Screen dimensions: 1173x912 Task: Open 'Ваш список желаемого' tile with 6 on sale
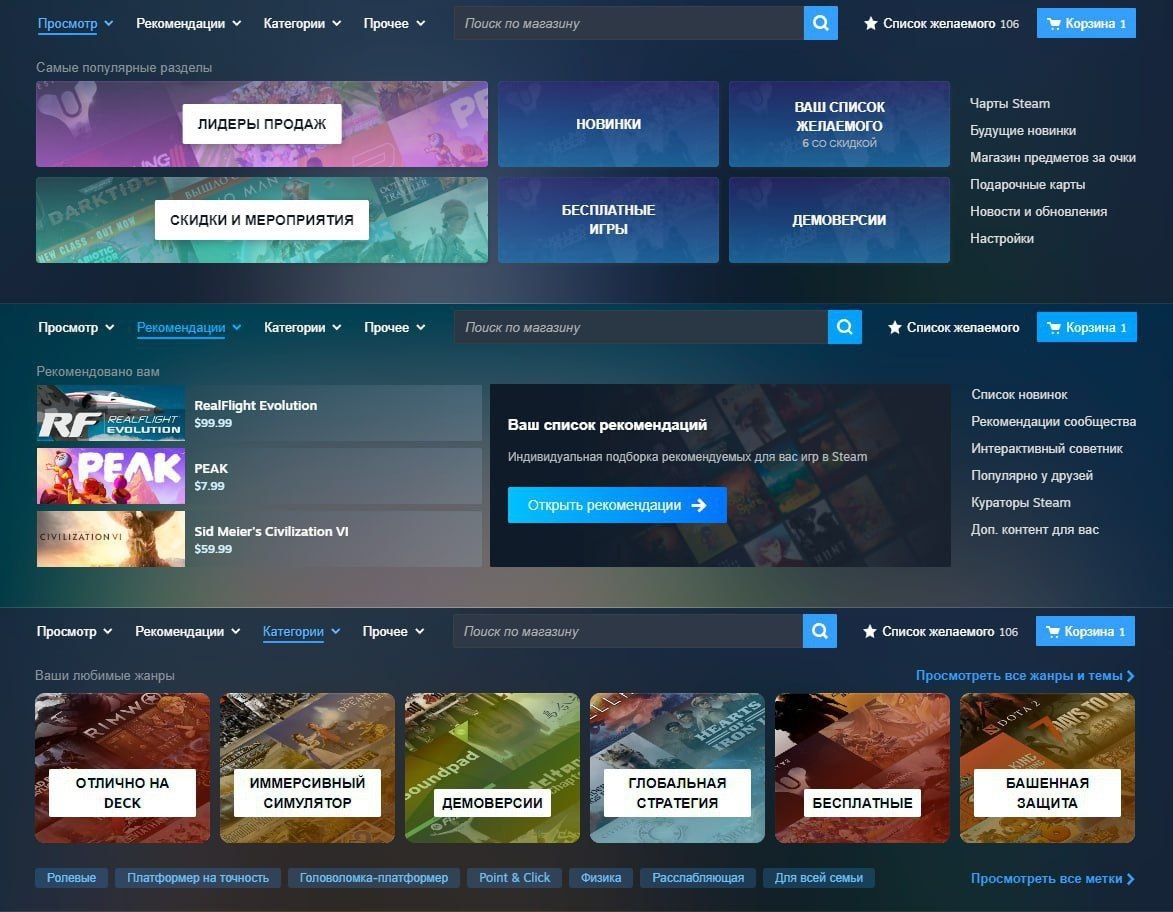839,124
